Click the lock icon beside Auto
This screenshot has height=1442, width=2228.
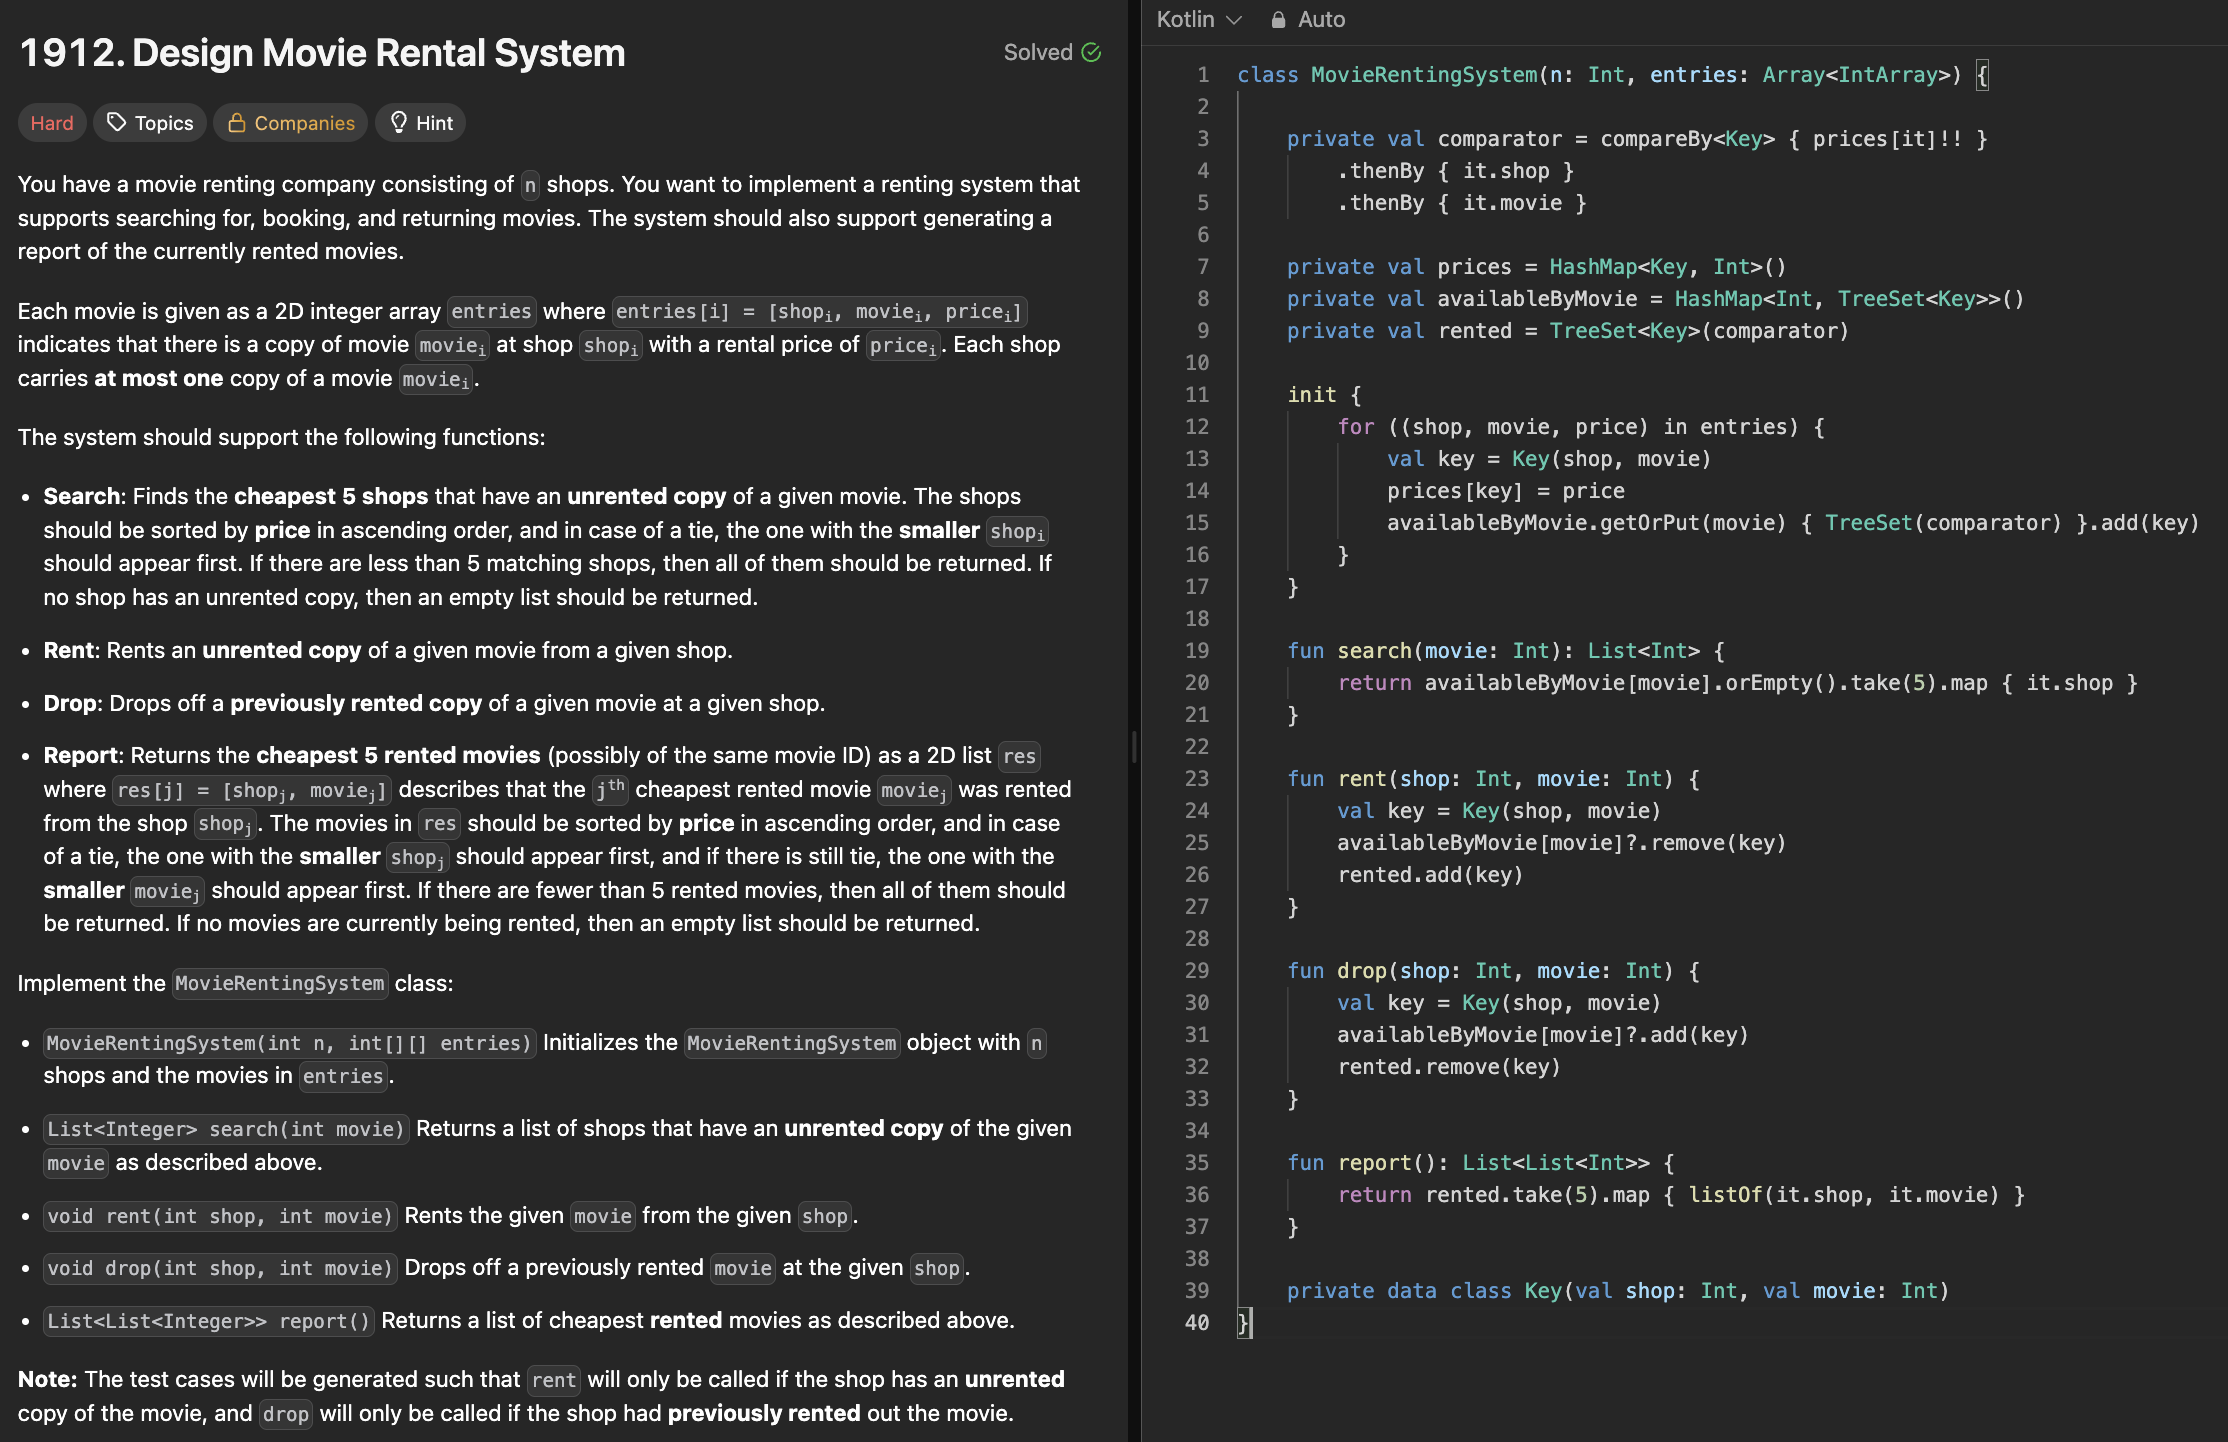[1278, 20]
